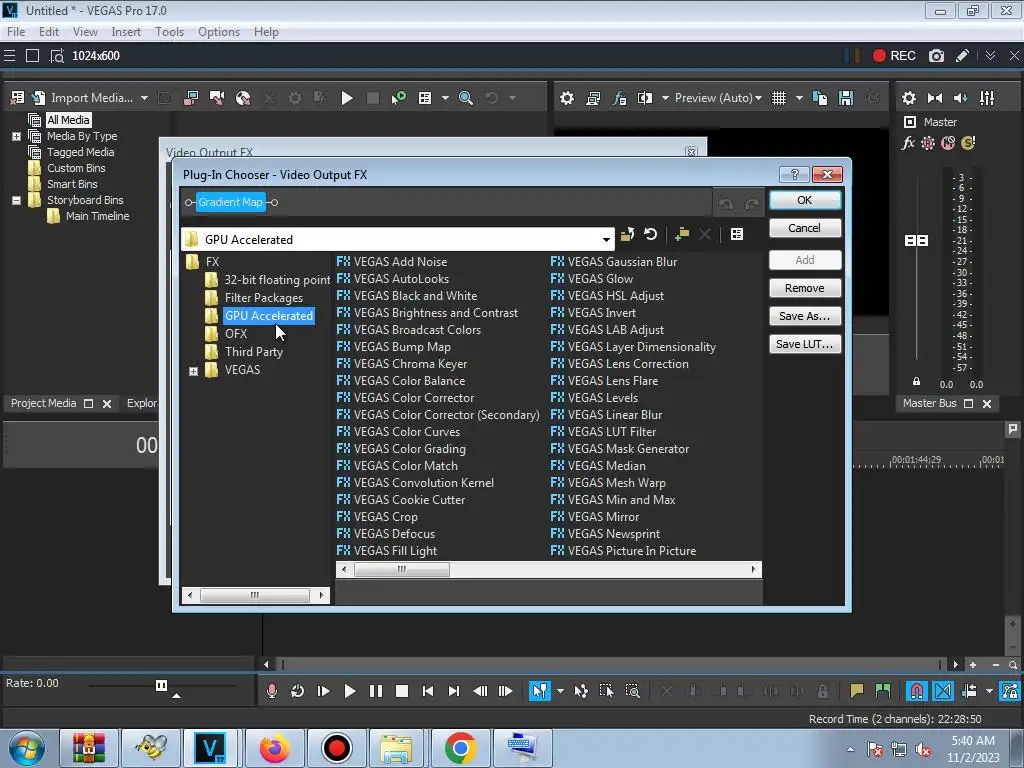Change the plug-in list views icon
The image size is (1024, 768).
coord(737,234)
